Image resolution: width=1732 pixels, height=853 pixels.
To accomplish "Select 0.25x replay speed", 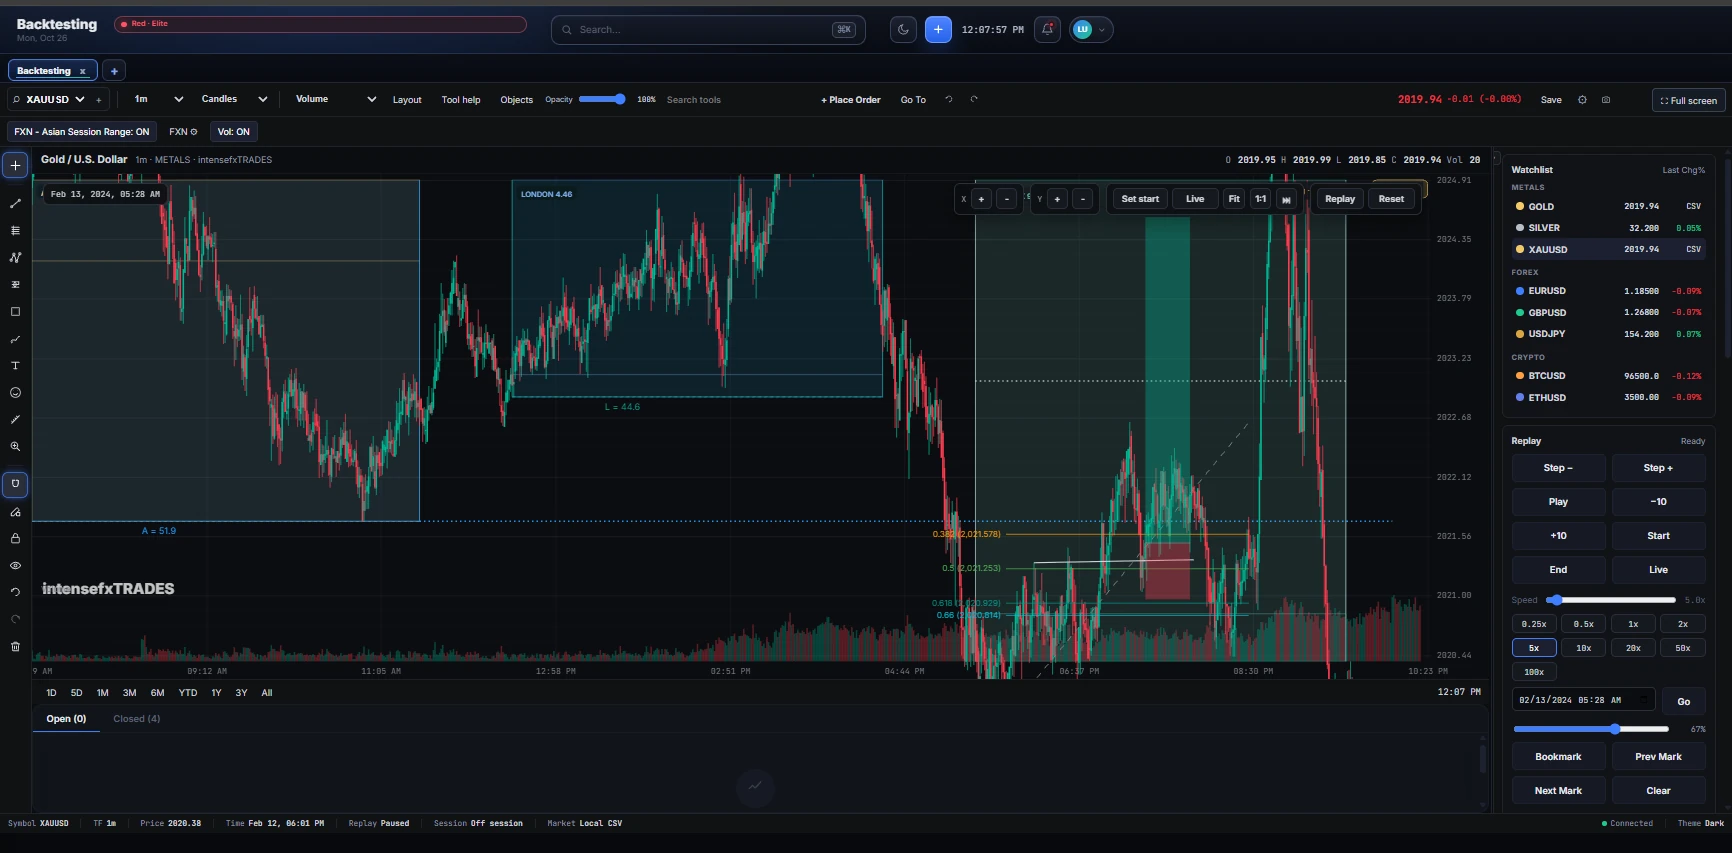I will pos(1534,624).
